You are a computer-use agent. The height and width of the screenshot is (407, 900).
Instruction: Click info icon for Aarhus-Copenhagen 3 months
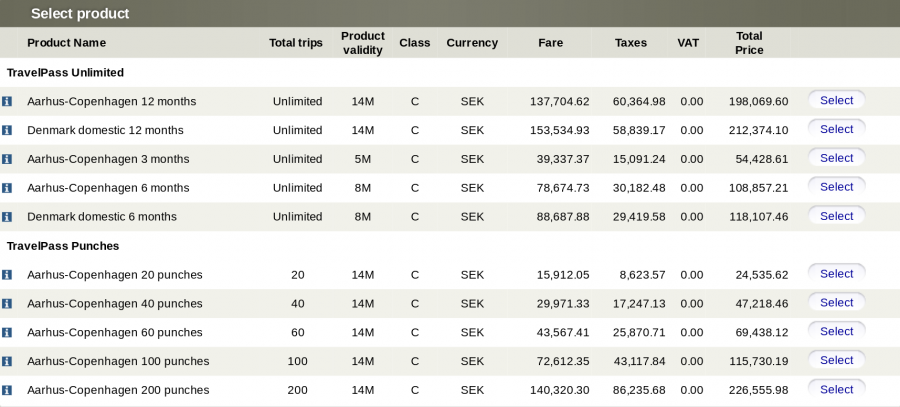(7, 159)
